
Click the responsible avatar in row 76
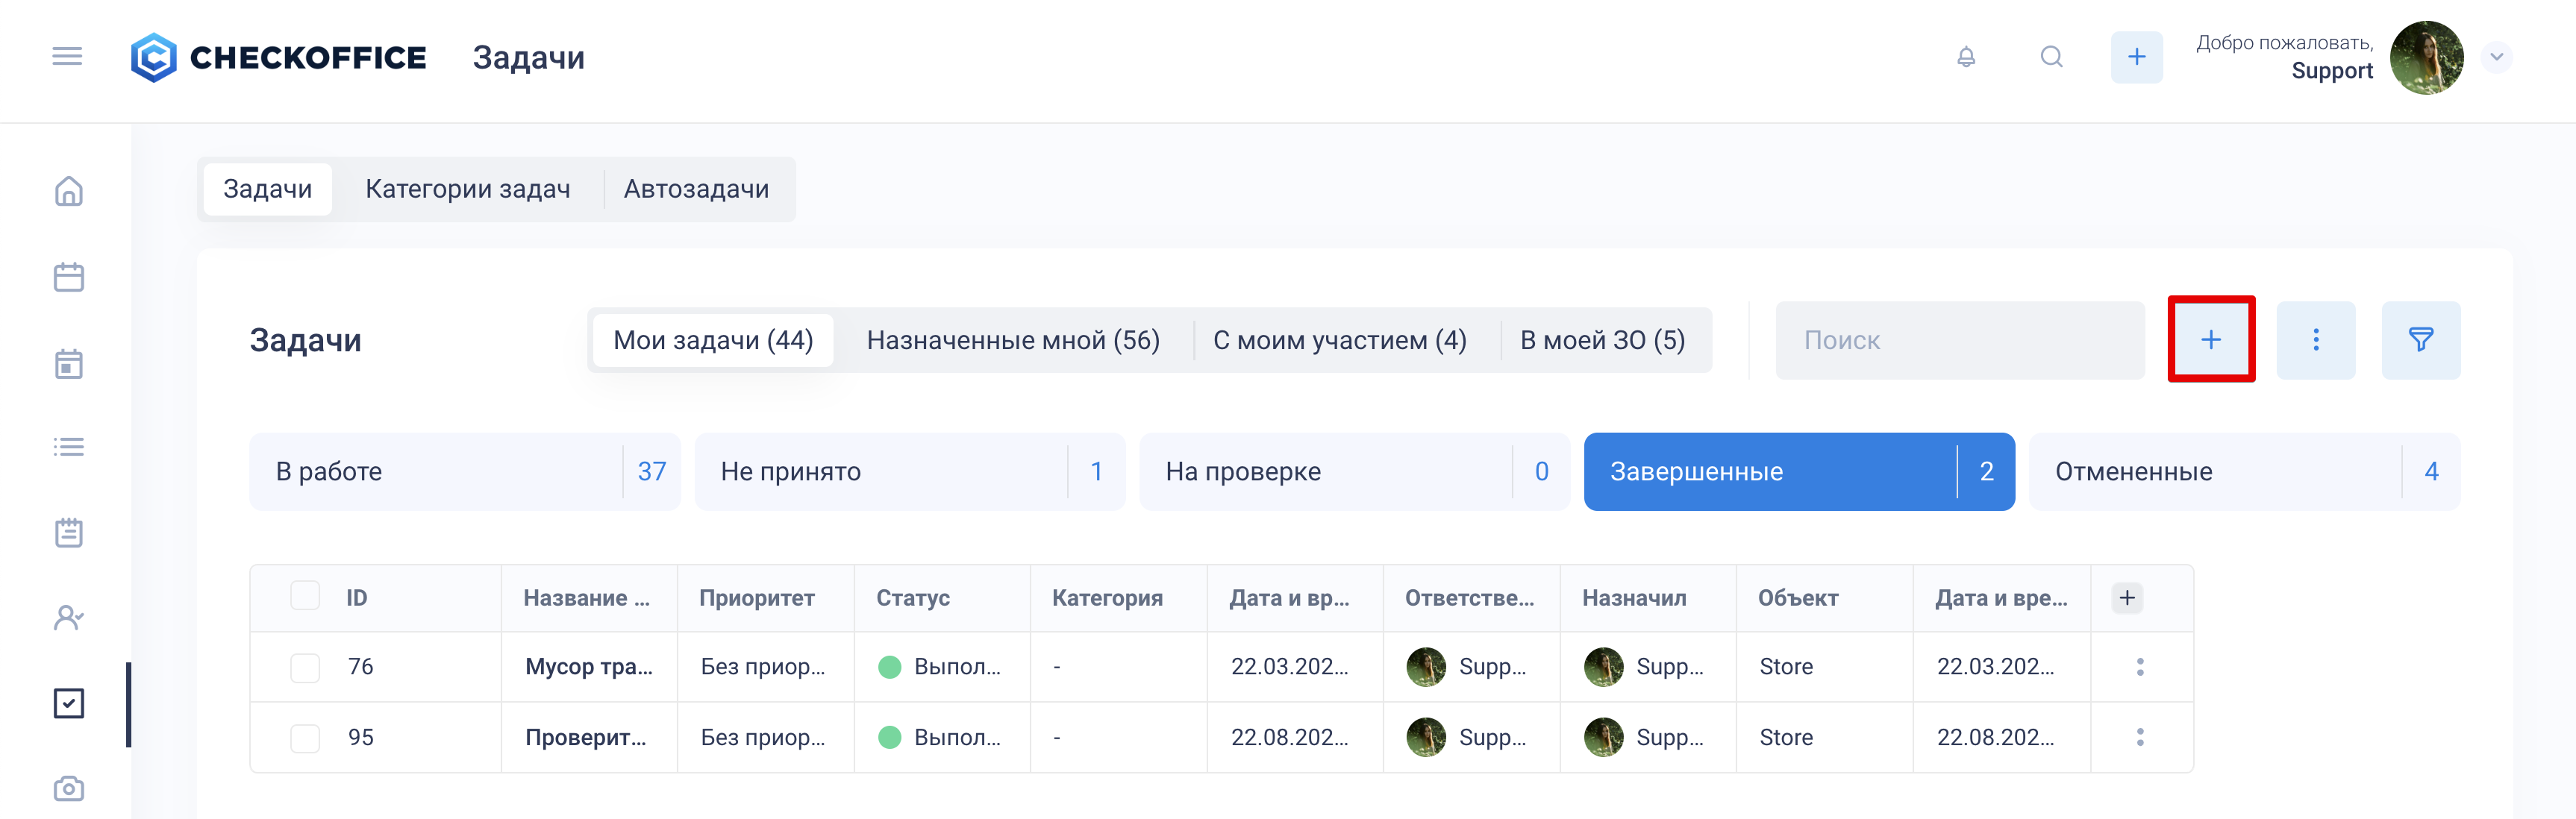tap(1426, 667)
